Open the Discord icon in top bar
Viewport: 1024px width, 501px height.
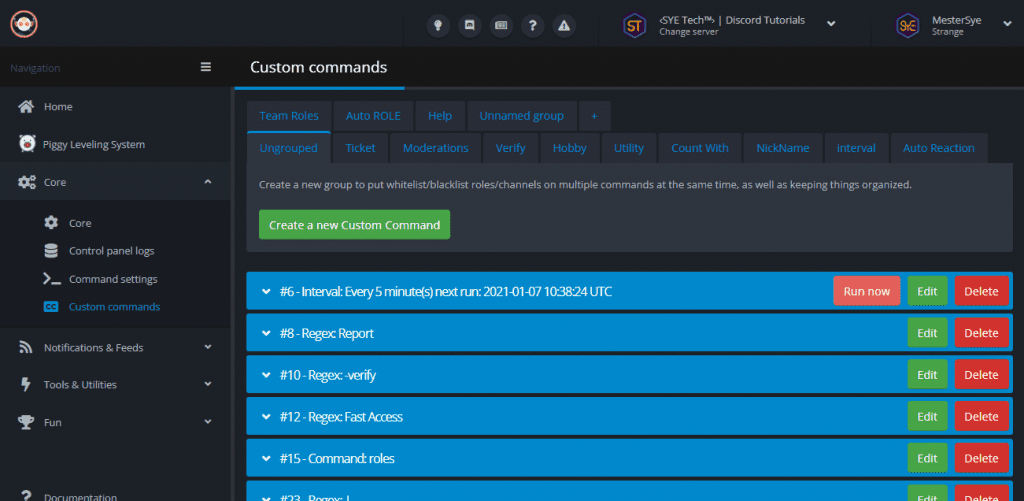[x=469, y=26]
